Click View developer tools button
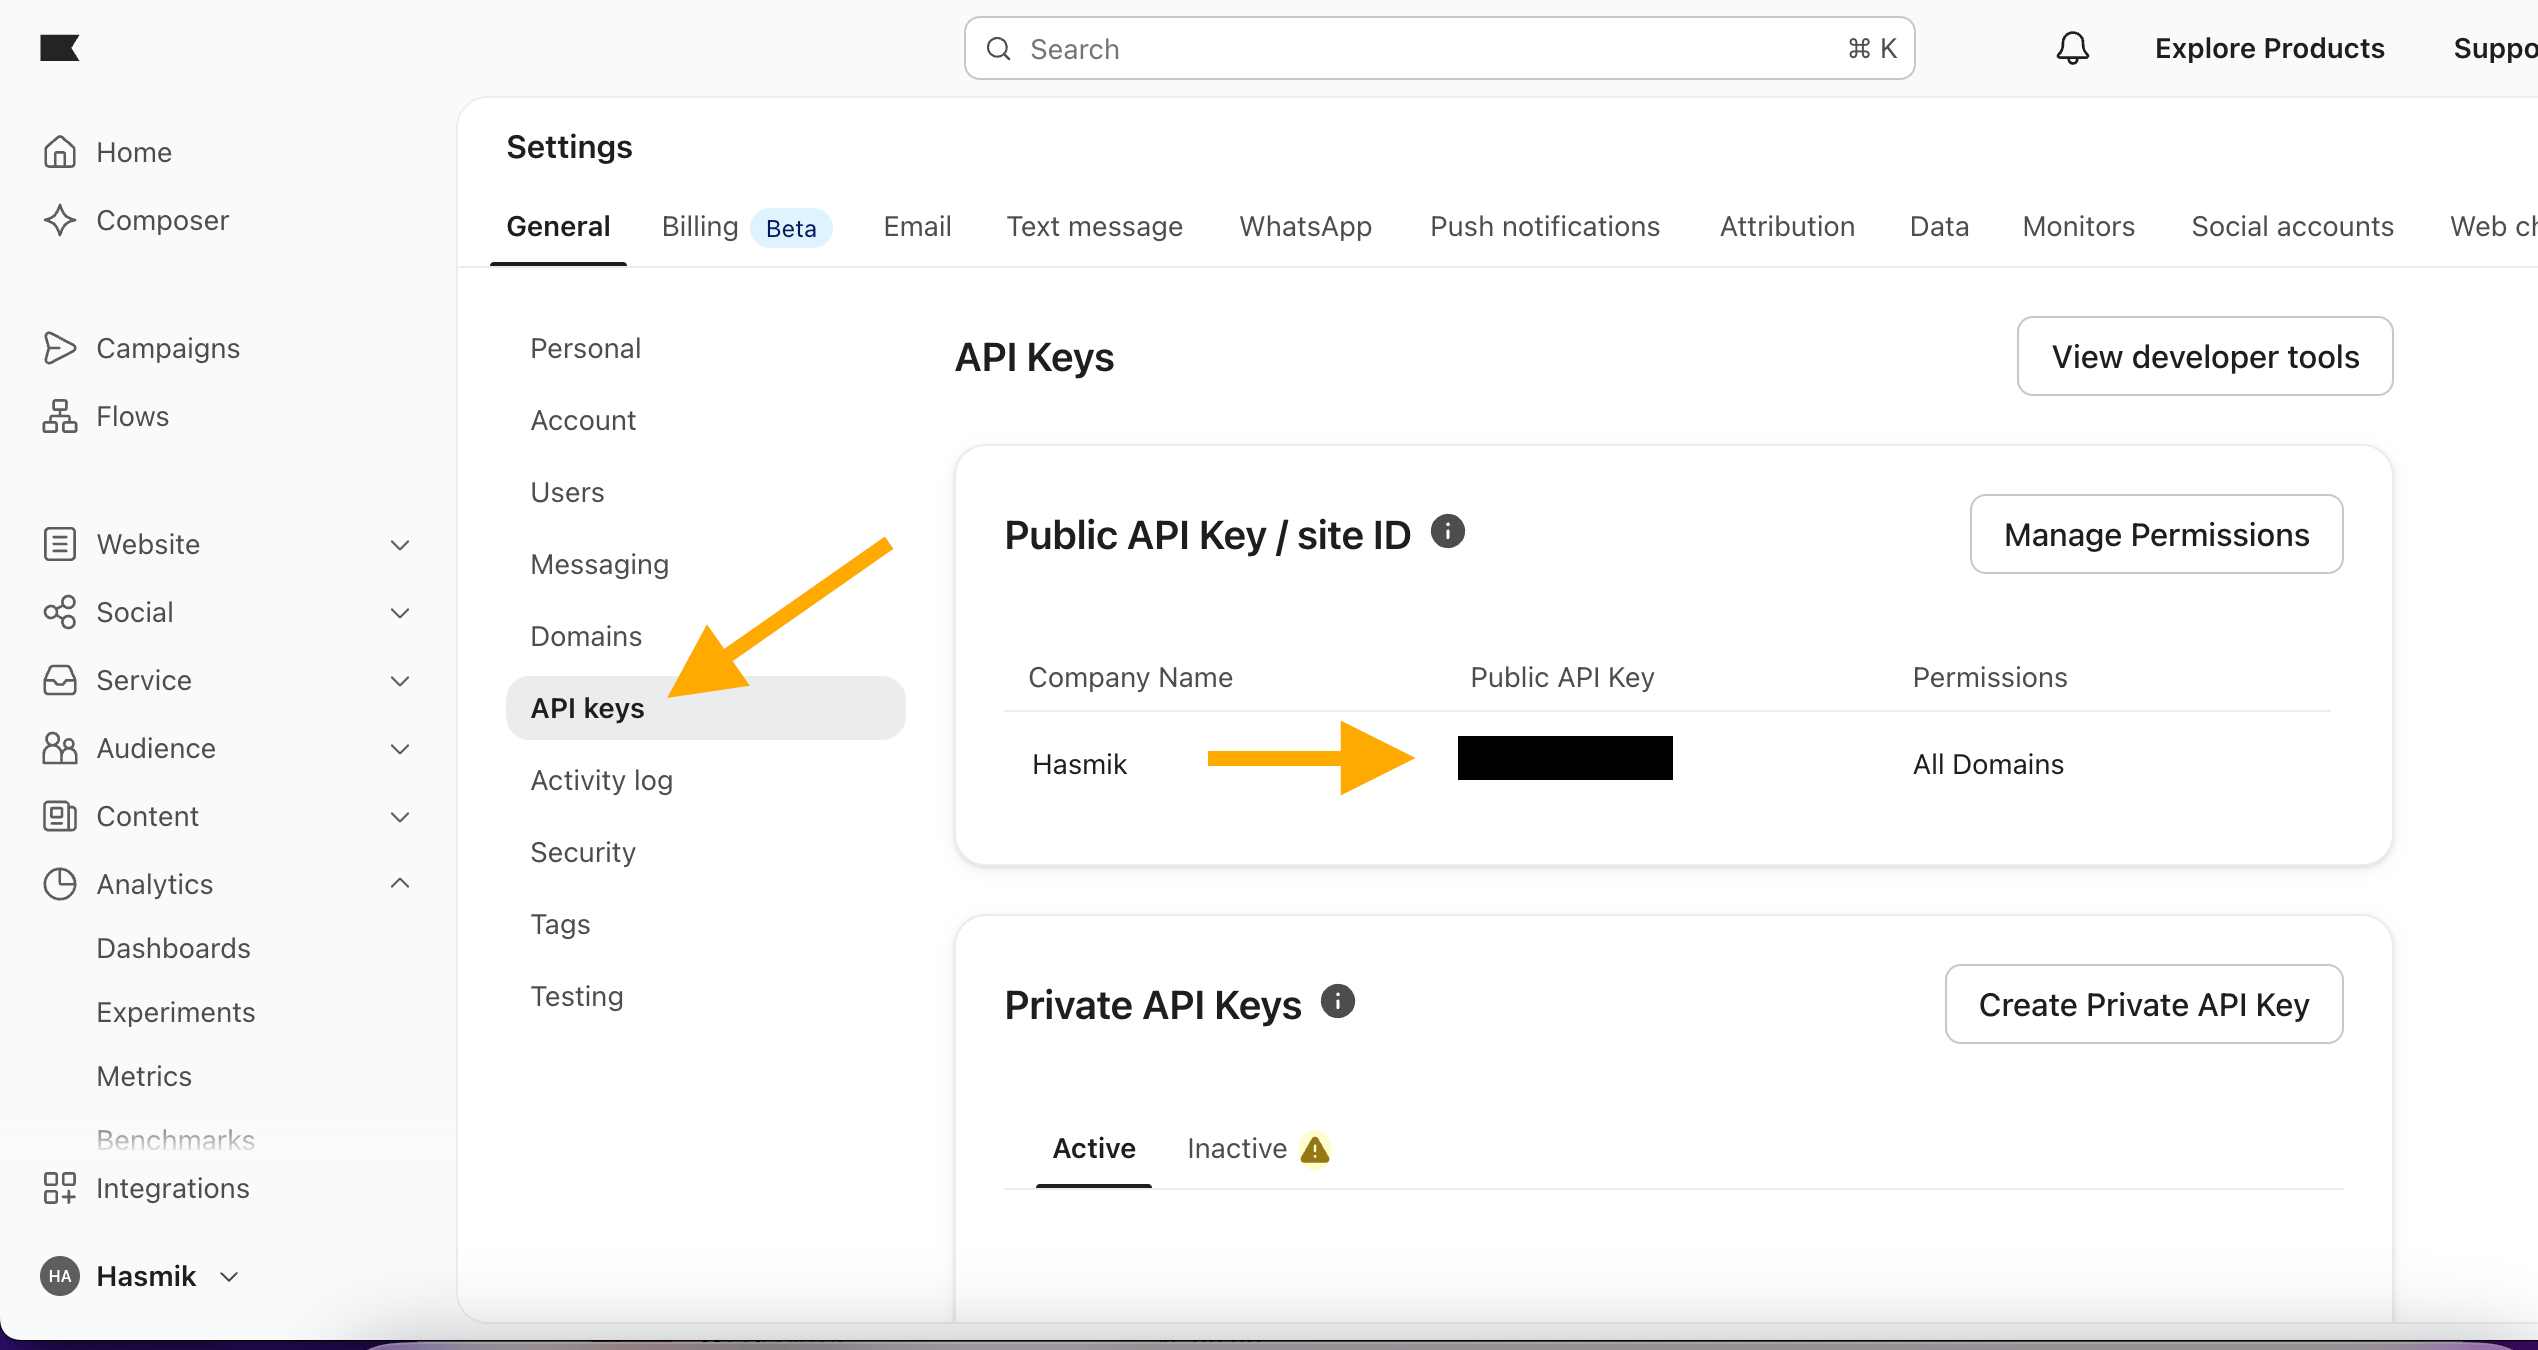The height and width of the screenshot is (1350, 2538). coord(2205,357)
